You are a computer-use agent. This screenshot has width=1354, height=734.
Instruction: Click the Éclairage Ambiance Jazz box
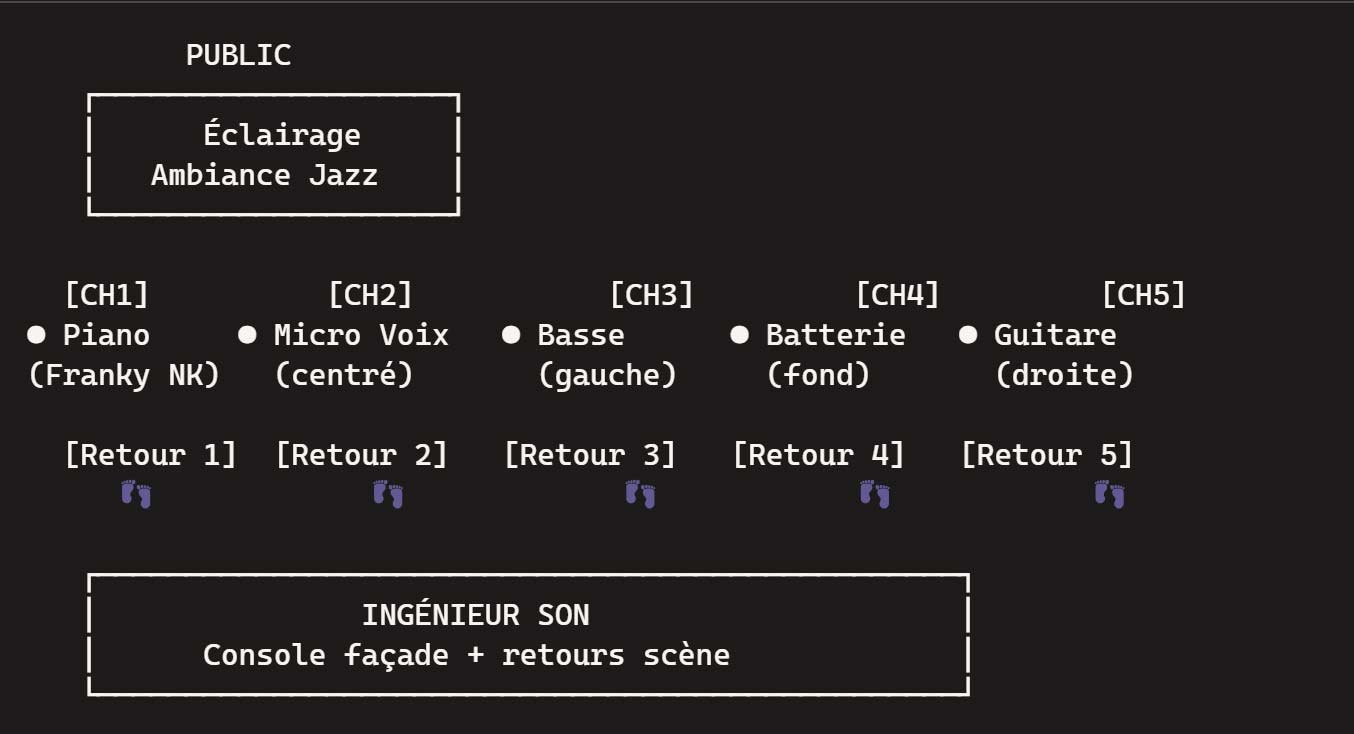[x=274, y=155]
